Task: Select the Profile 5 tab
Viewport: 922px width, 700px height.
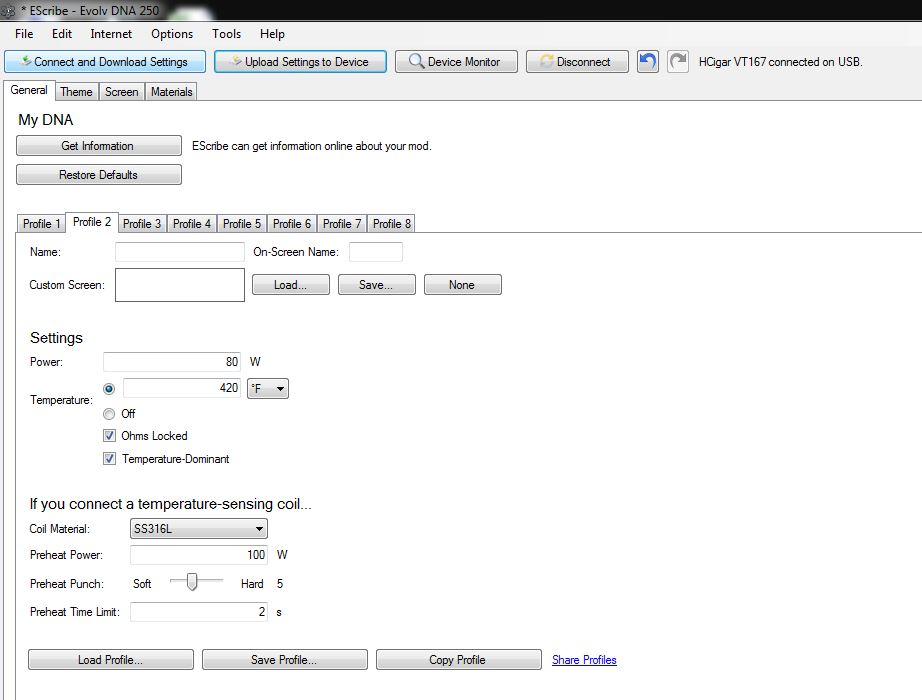Action: (242, 224)
